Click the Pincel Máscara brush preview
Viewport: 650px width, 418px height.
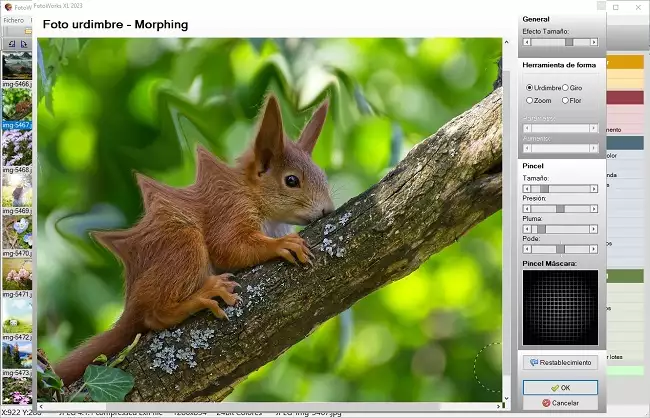click(560, 307)
